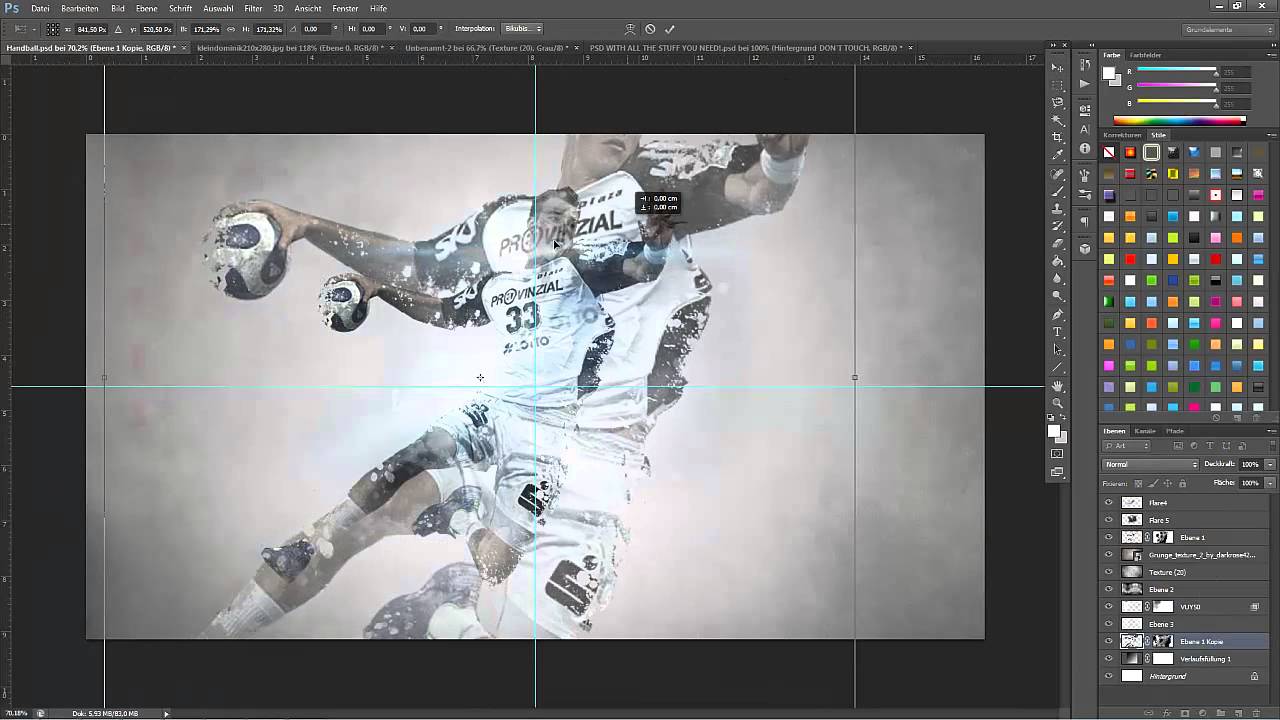Switch to the Kanäle tab
The height and width of the screenshot is (720, 1280).
(1146, 431)
